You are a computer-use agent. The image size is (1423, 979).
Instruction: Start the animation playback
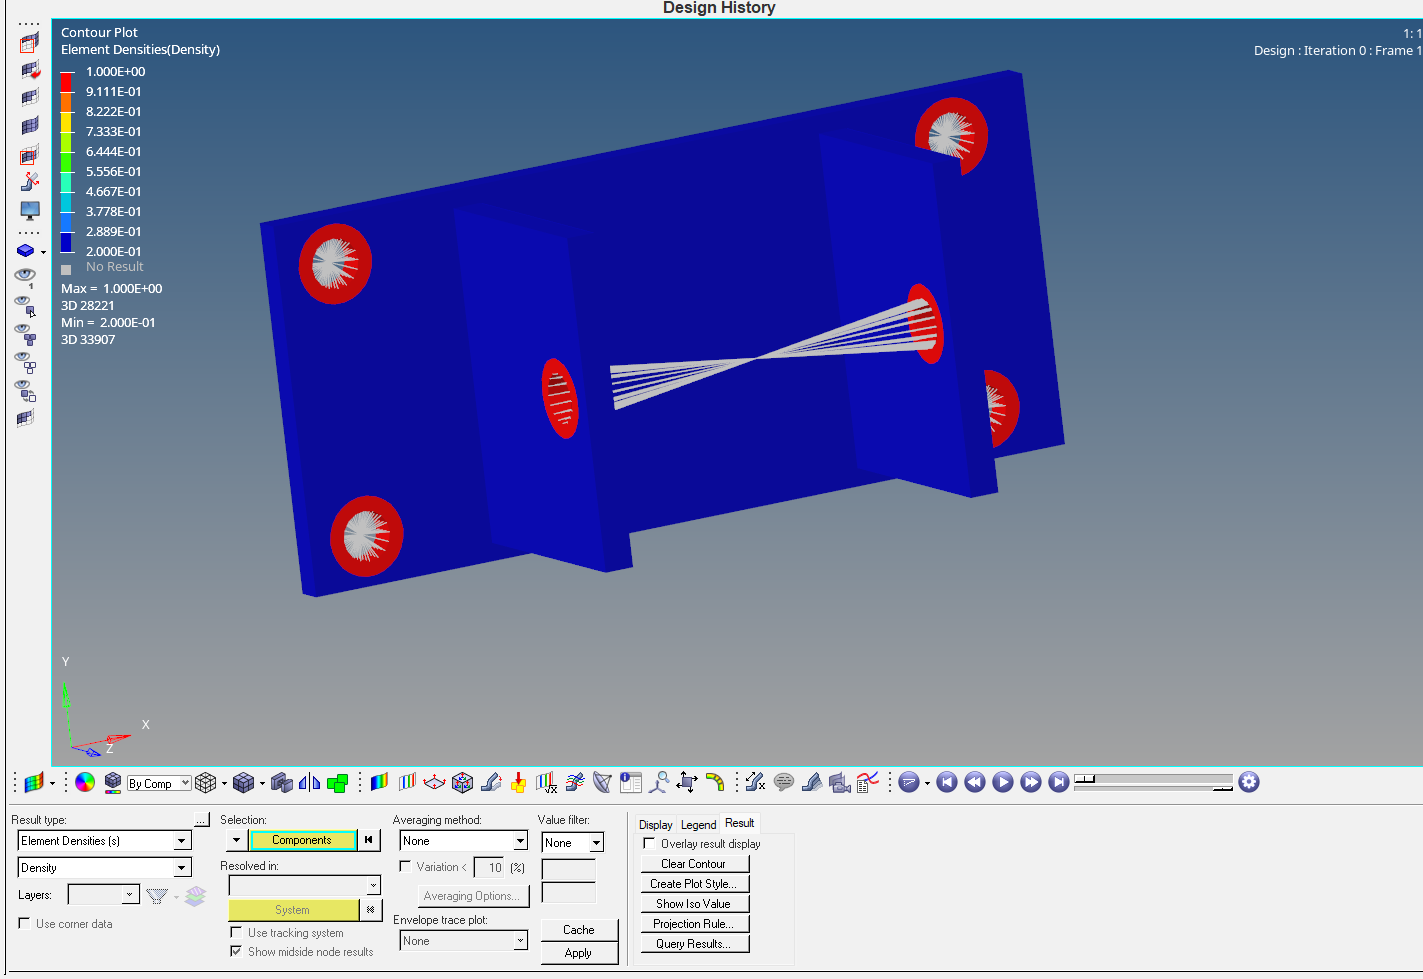tap(1003, 782)
